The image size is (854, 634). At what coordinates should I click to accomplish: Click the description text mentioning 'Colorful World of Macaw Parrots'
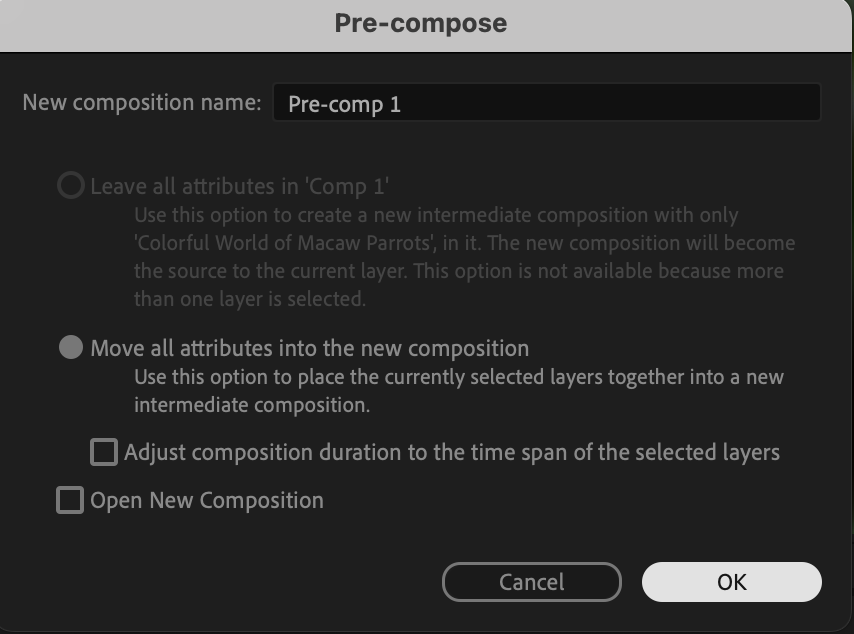click(x=465, y=243)
